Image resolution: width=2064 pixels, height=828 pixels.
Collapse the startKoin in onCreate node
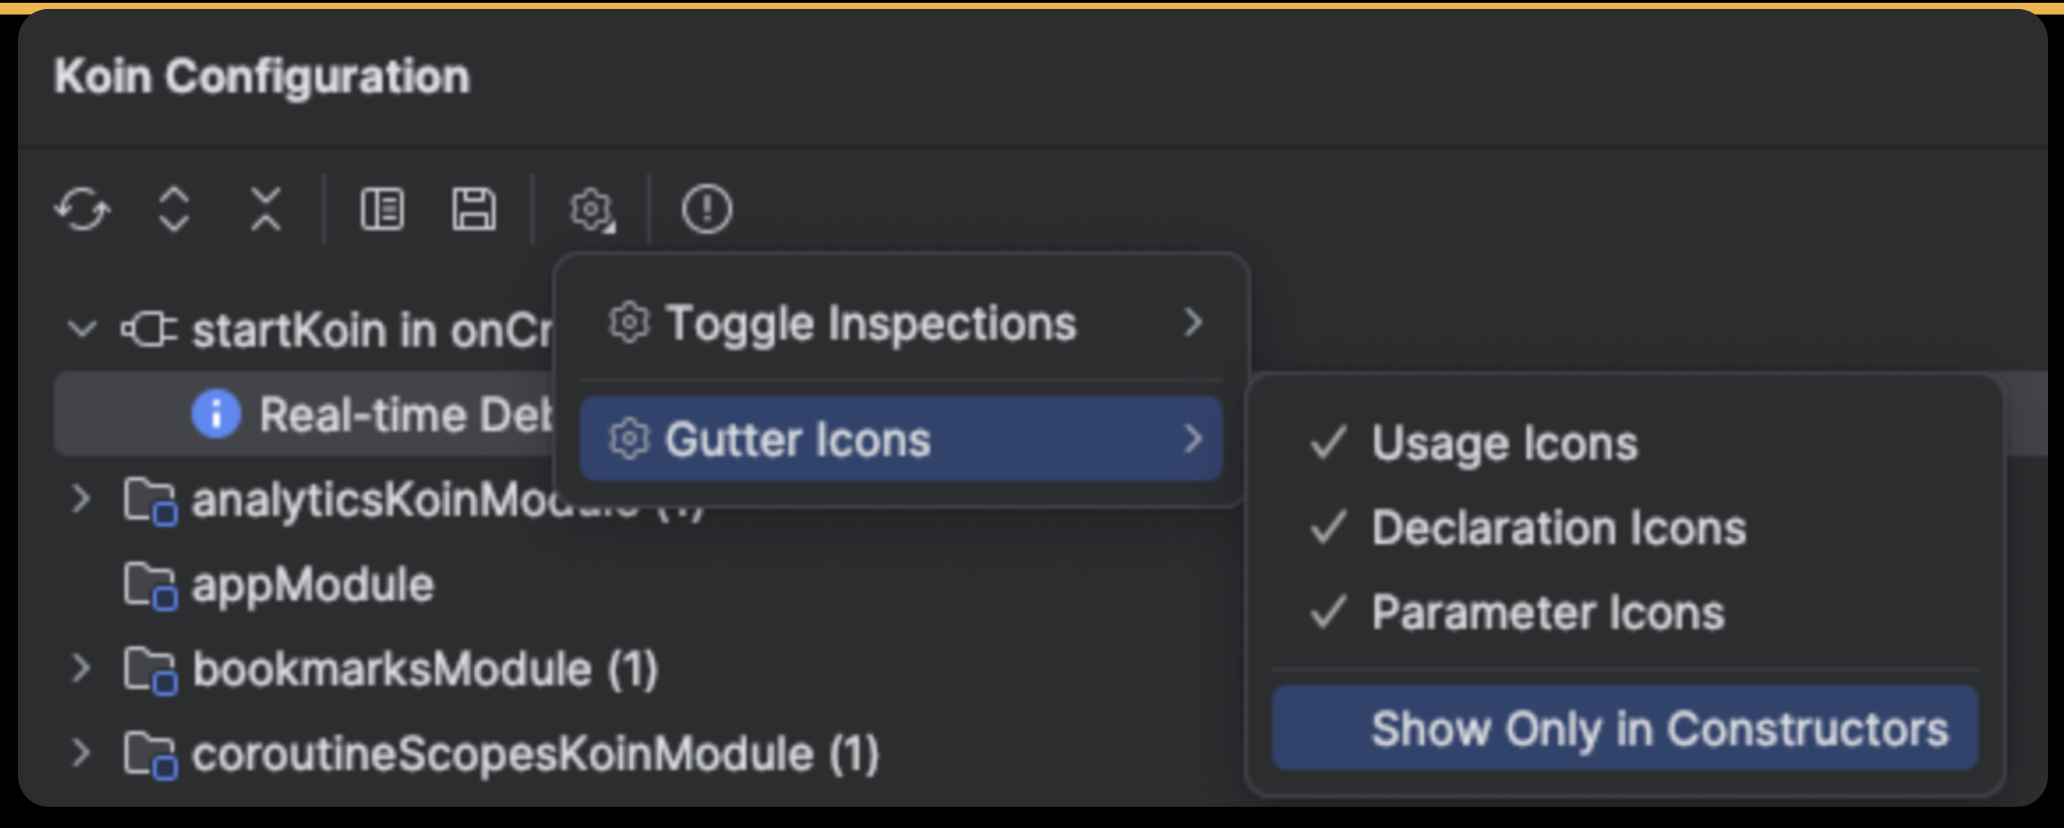pyautogui.click(x=82, y=329)
